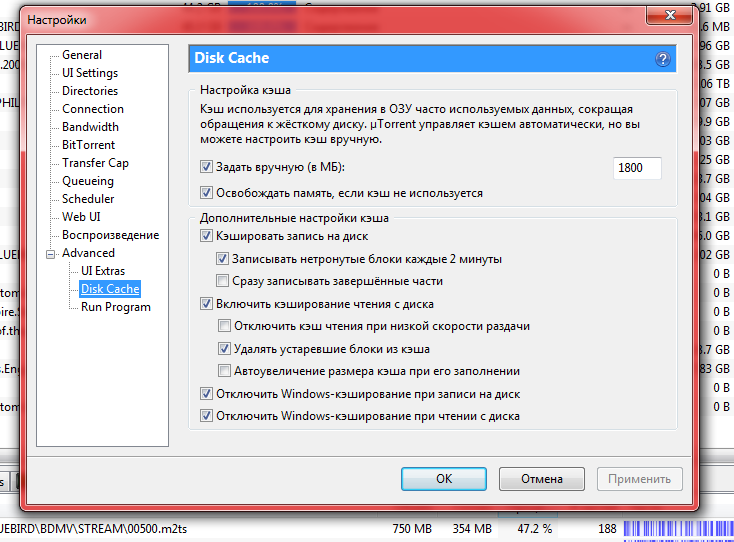This screenshot has height=542, width=734.
Task: Click the cache size field showing 1800
Action: [x=637, y=168]
